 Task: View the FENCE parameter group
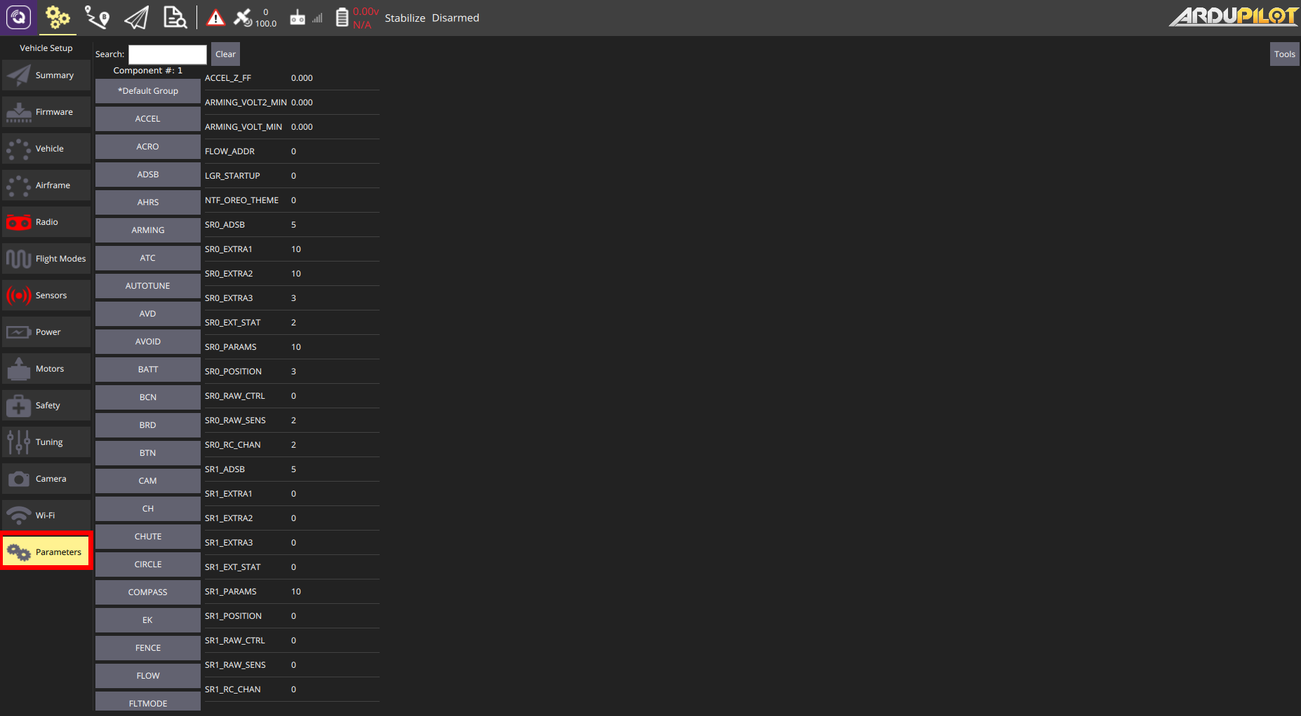(148, 648)
